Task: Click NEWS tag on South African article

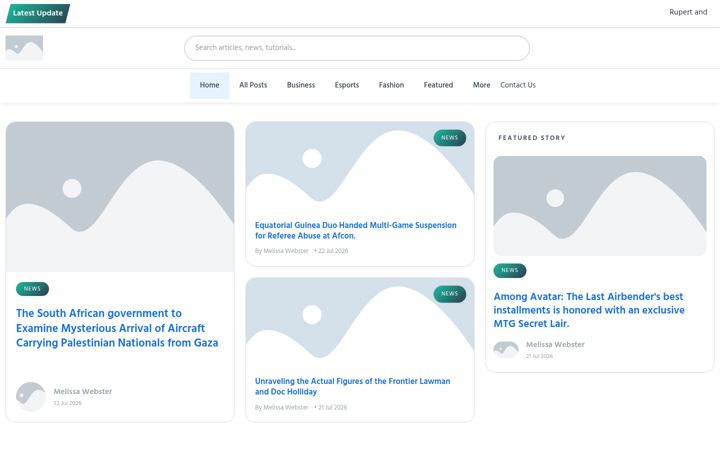Action: 32,289
